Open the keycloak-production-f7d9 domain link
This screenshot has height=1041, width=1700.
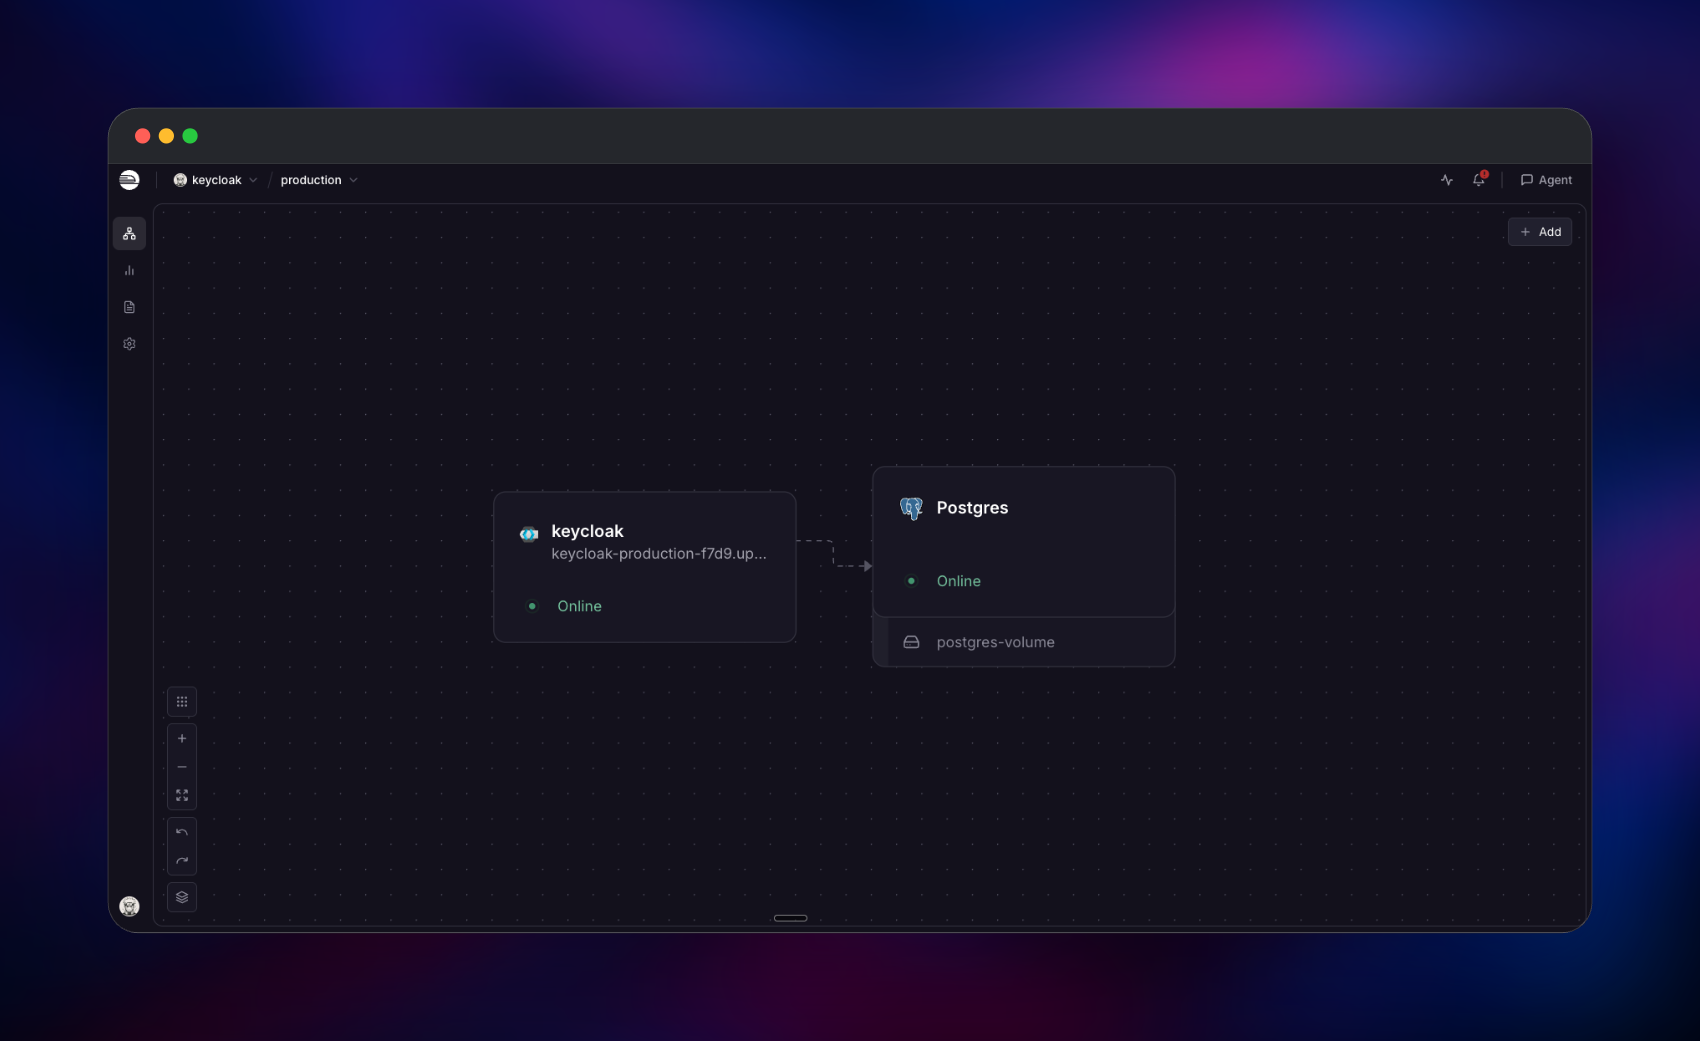click(659, 554)
